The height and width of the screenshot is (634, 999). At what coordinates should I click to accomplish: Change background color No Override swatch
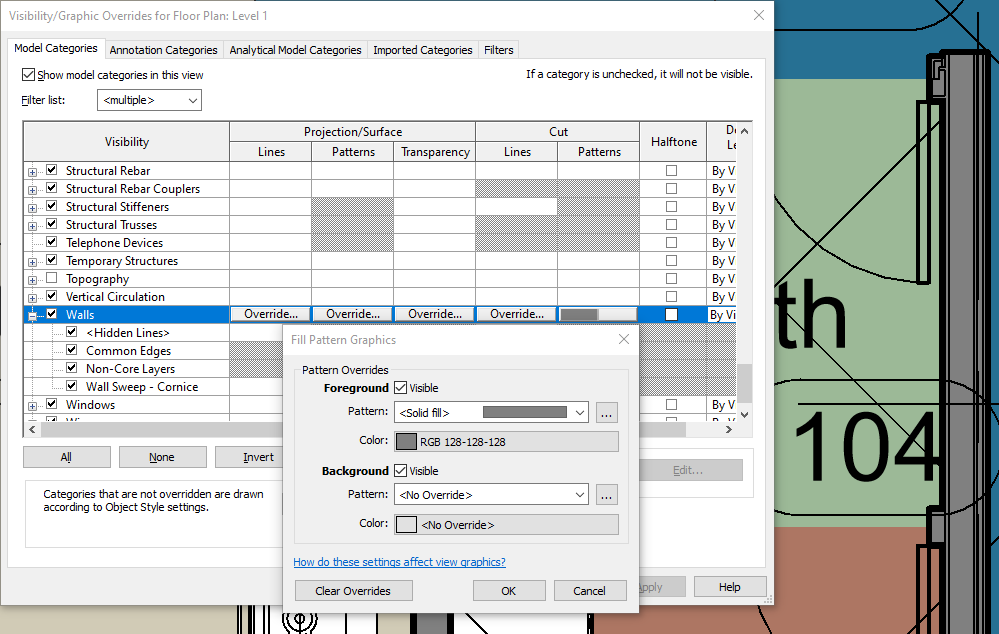coord(507,524)
